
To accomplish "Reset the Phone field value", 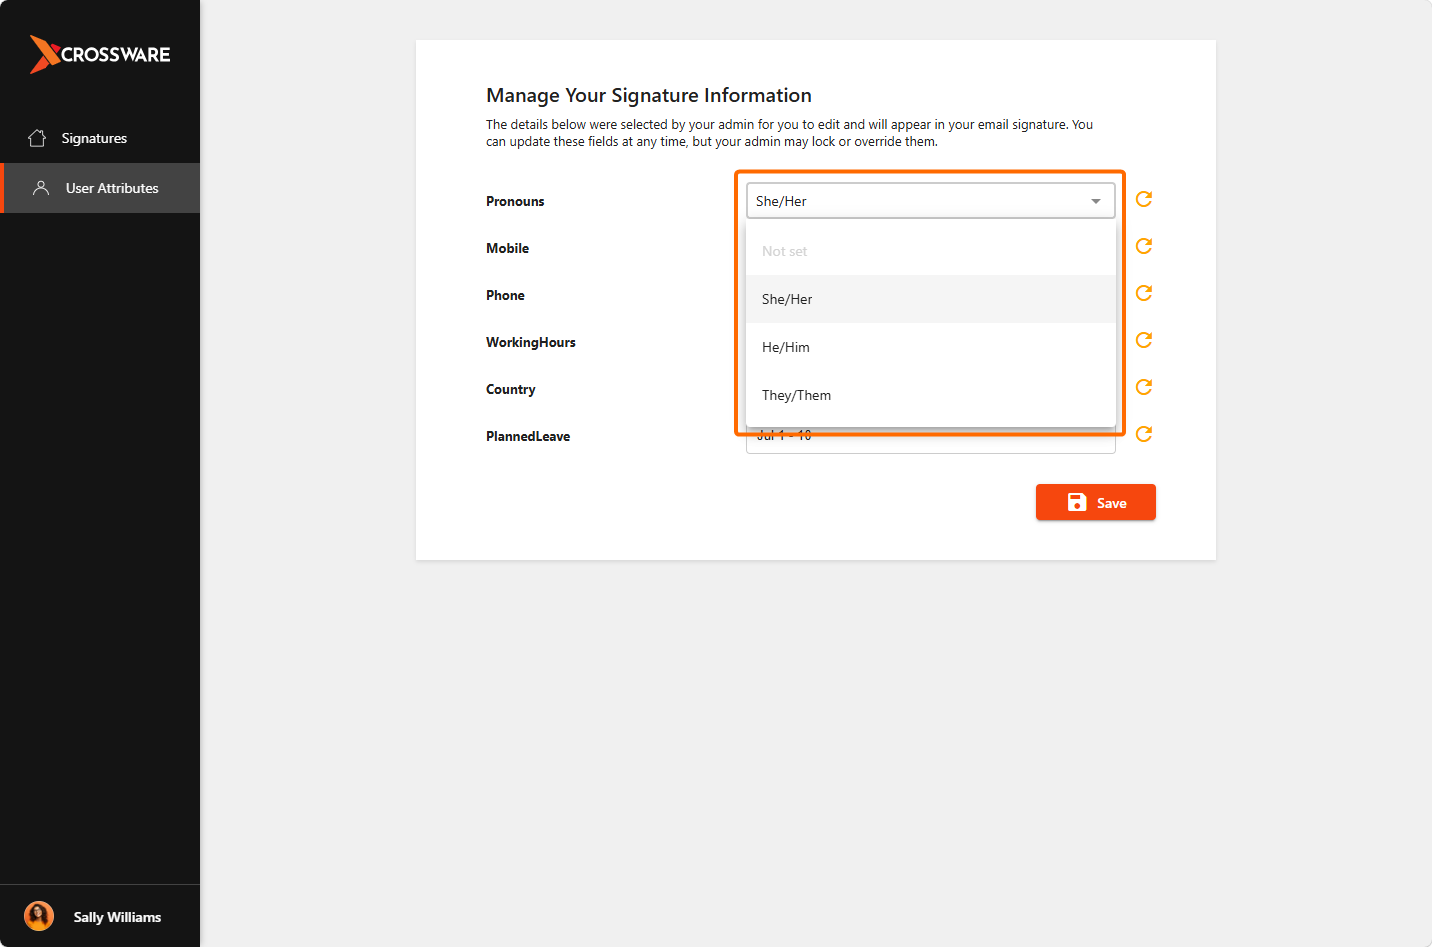I will 1144,293.
